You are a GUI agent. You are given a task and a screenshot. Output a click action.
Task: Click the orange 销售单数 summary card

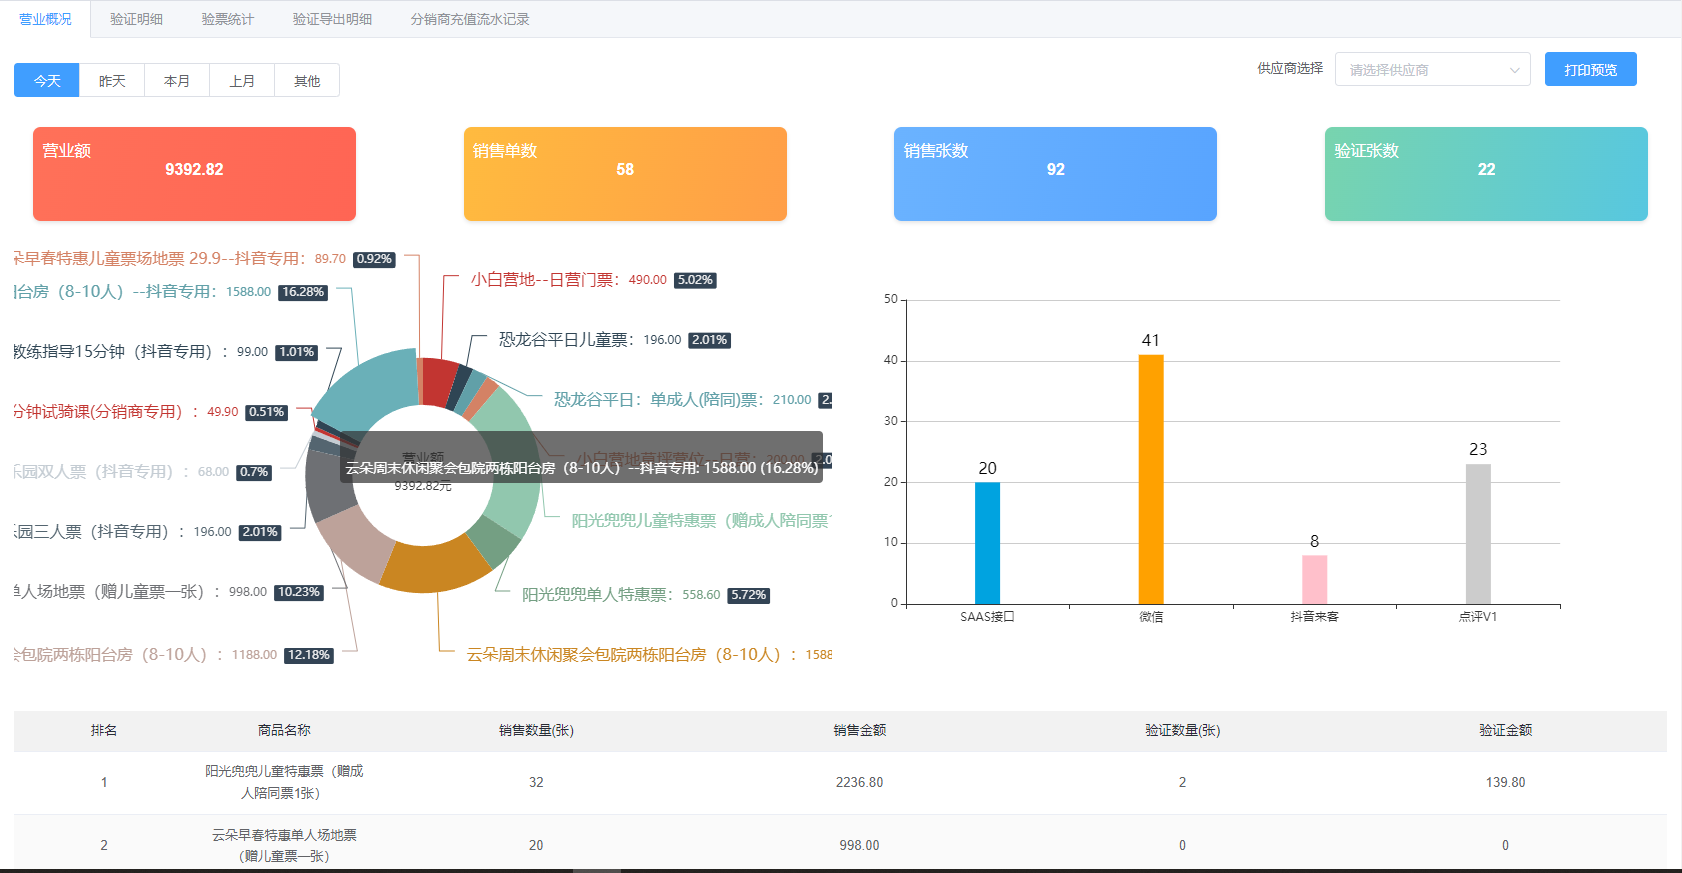point(625,174)
